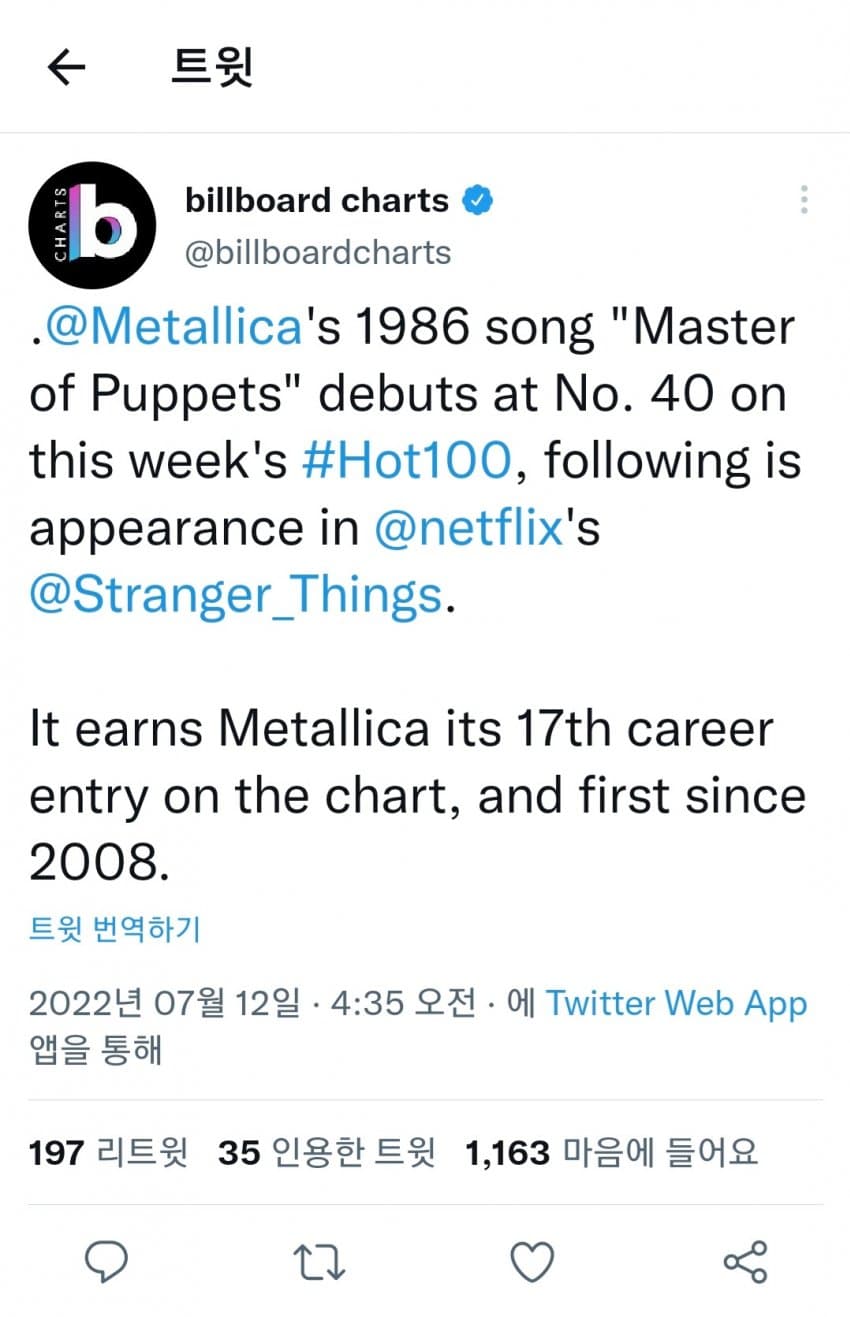Tap the reply speech bubble icon
Viewport: 850px width, 1317px height.
[x=106, y=1262]
